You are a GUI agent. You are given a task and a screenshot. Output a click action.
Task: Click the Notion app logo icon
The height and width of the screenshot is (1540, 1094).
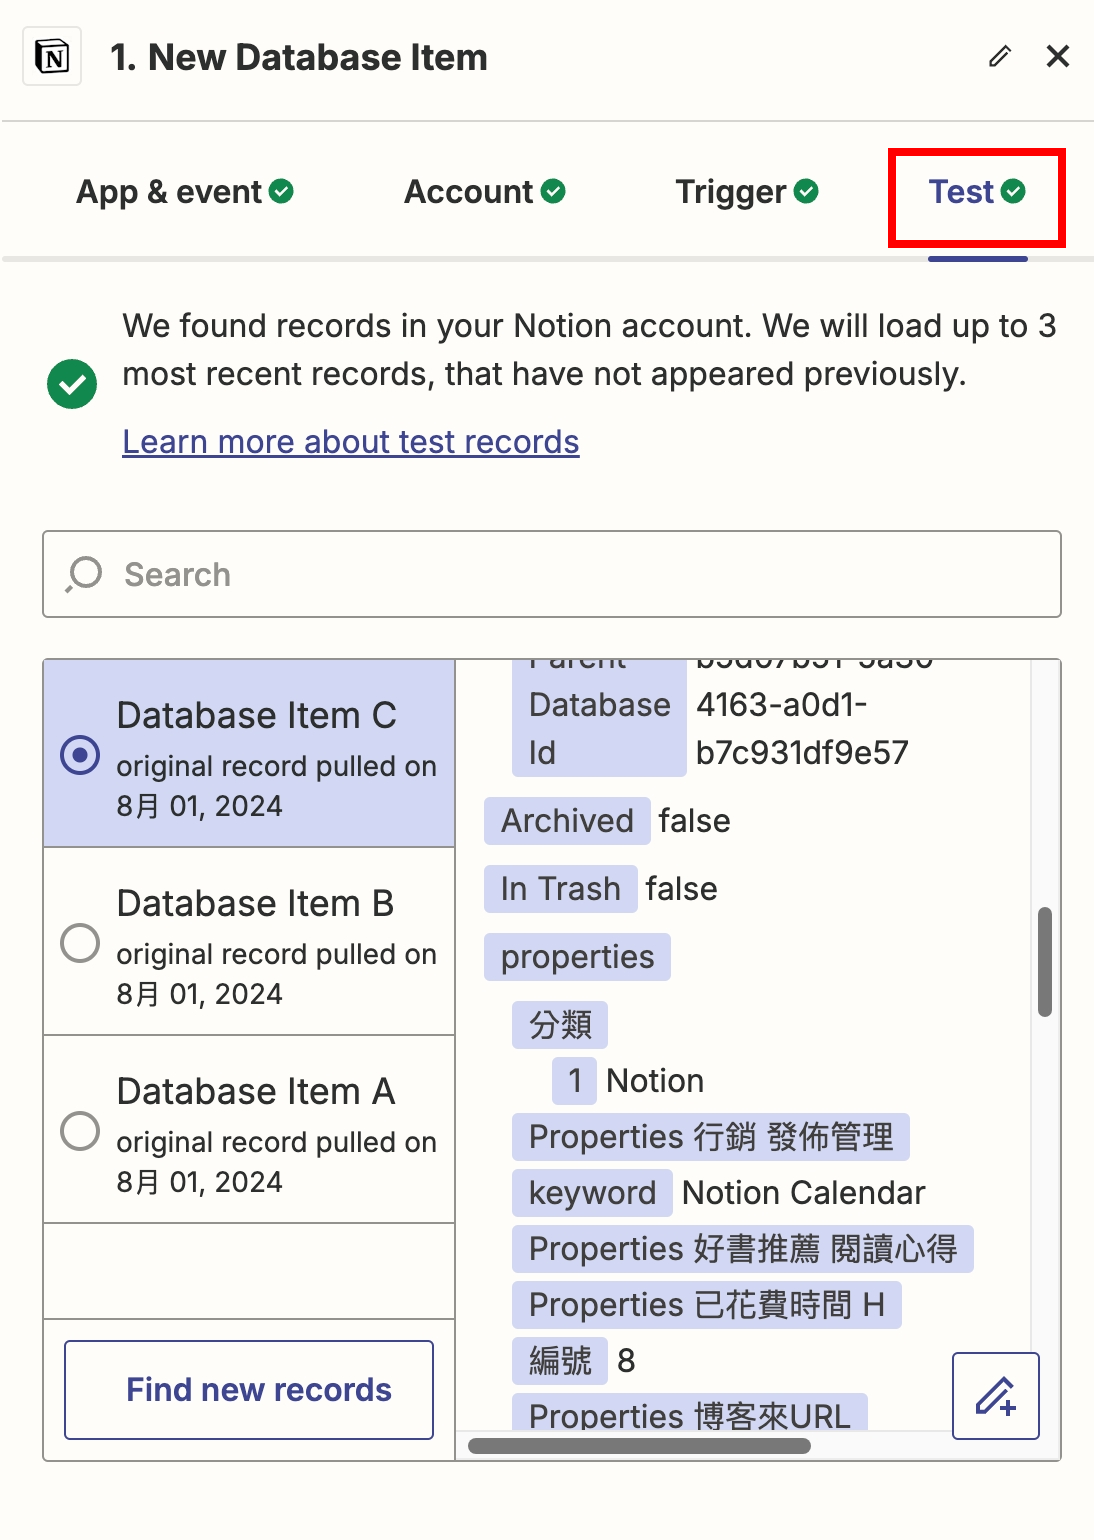52,57
